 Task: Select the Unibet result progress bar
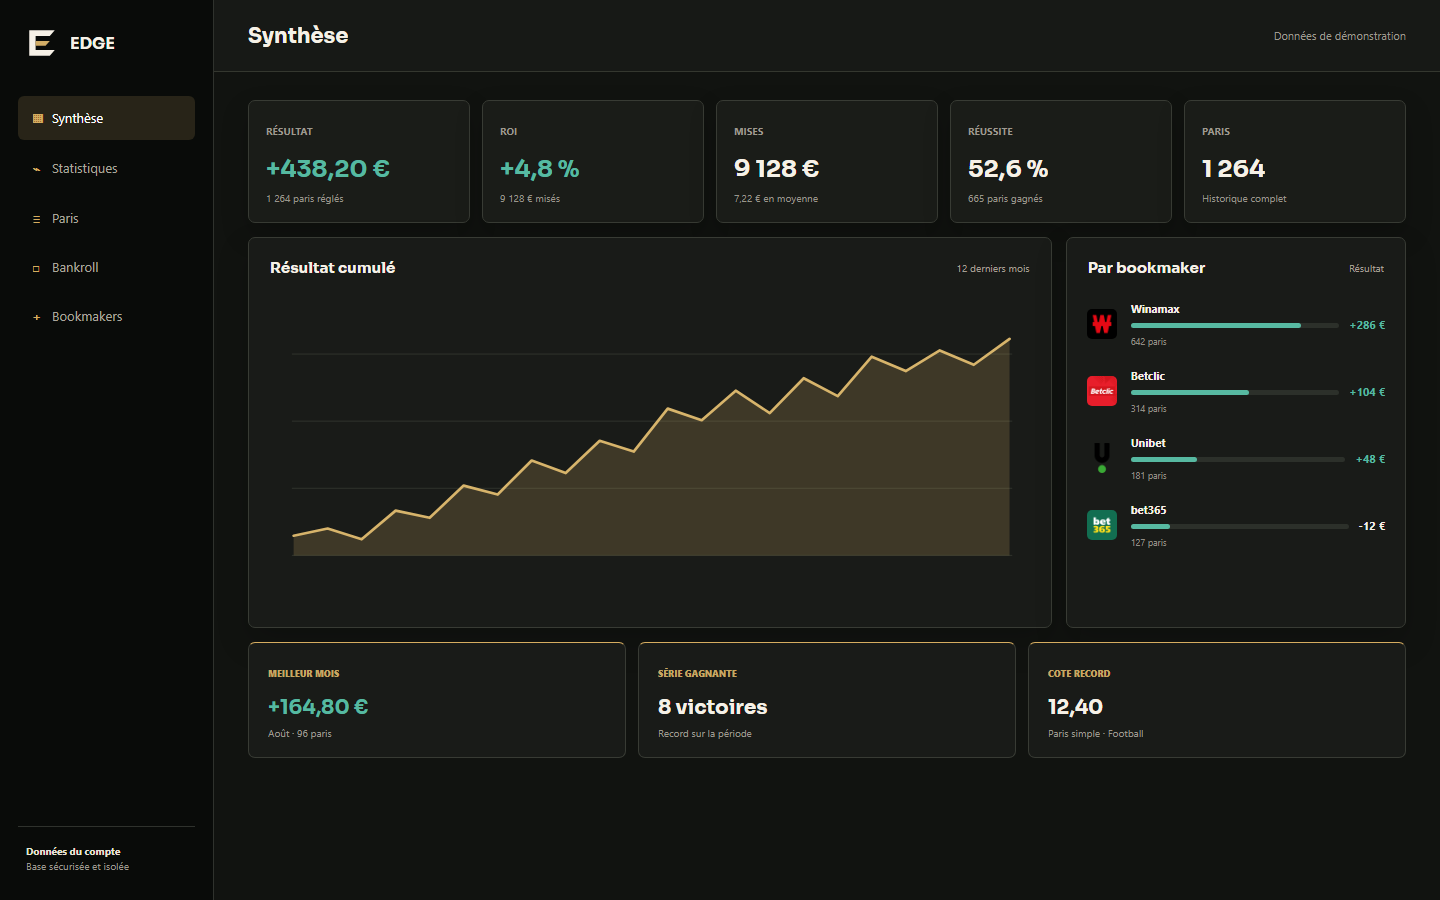coord(1237,460)
